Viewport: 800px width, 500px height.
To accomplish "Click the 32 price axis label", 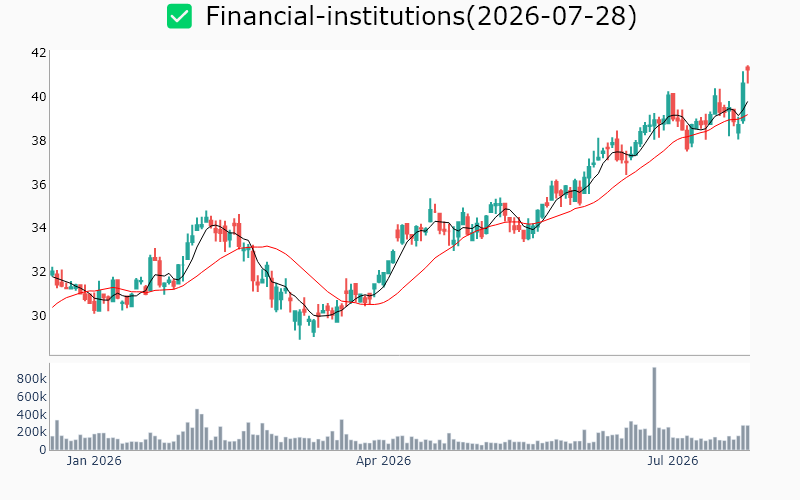I will click(39, 271).
